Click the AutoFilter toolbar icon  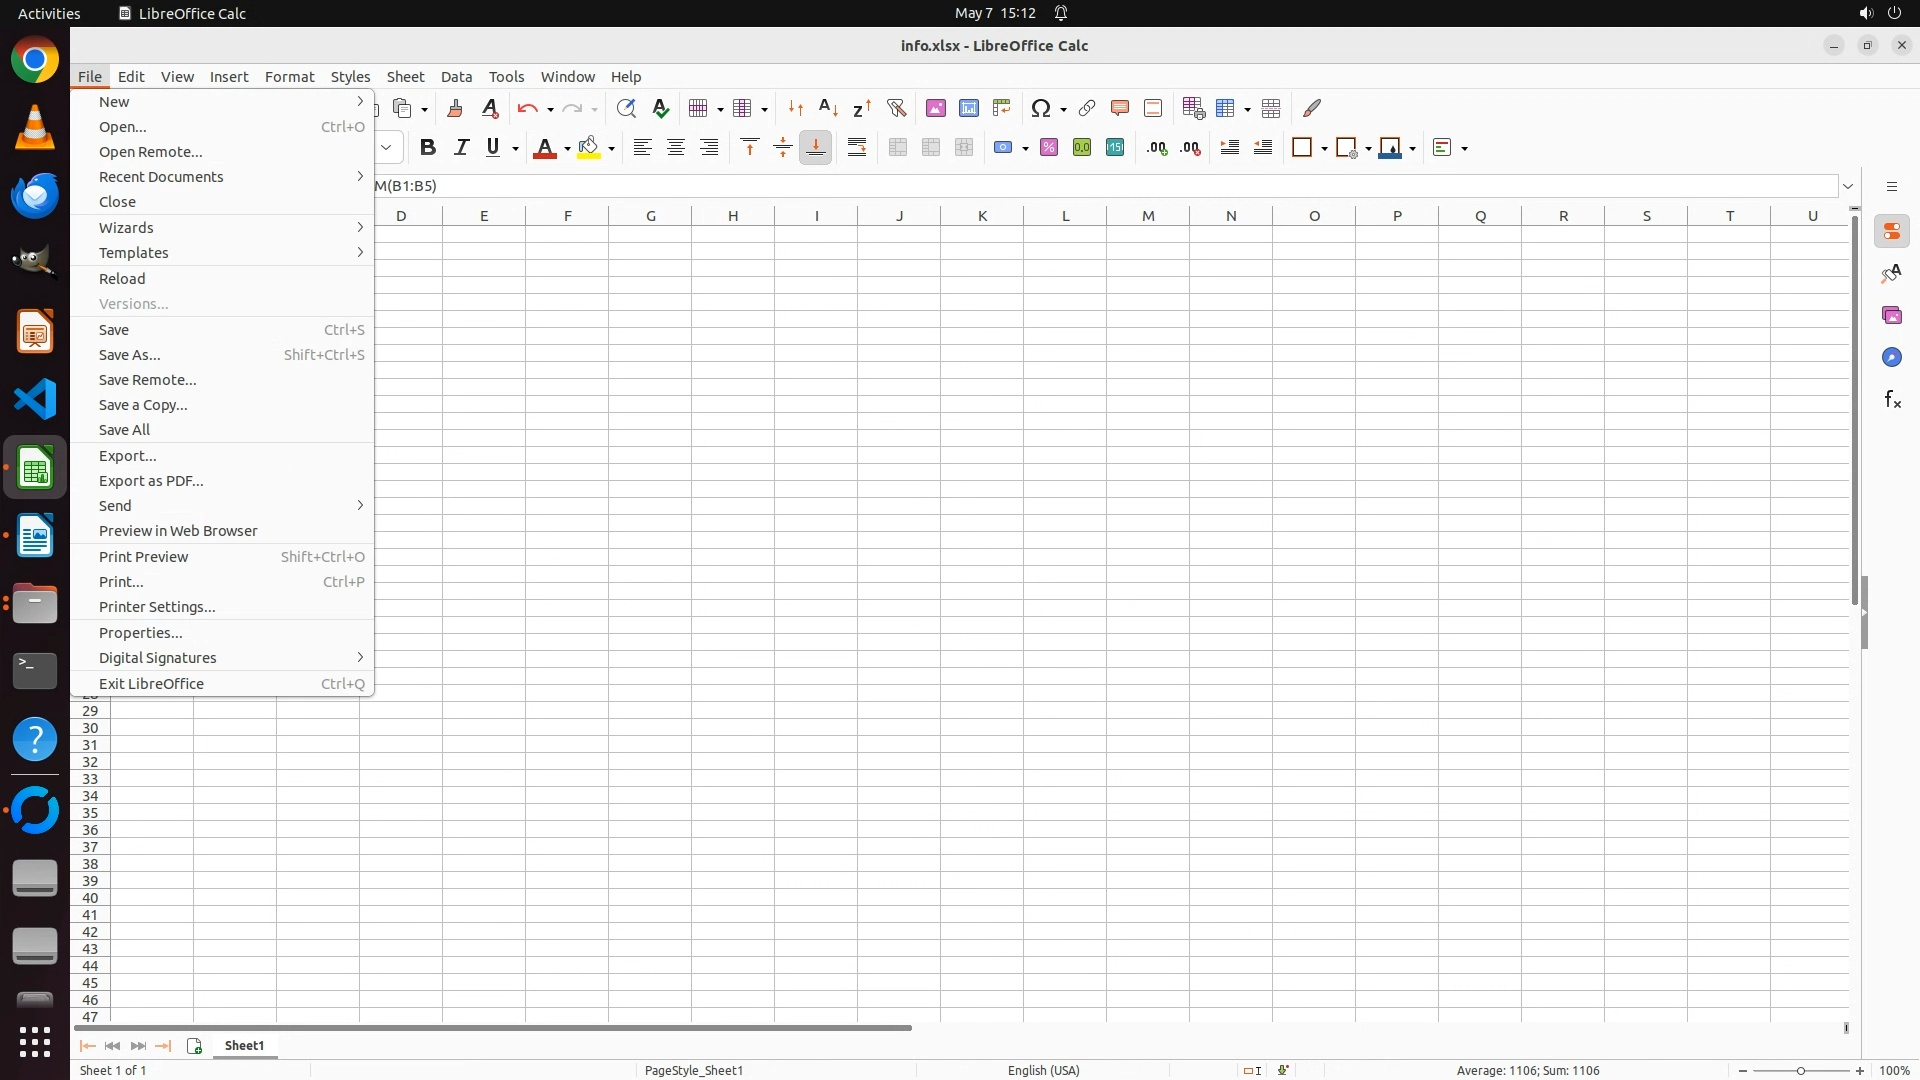(x=896, y=108)
